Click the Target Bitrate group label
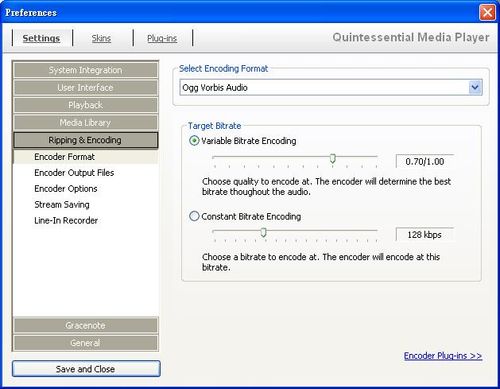The image size is (500, 389). point(214,126)
